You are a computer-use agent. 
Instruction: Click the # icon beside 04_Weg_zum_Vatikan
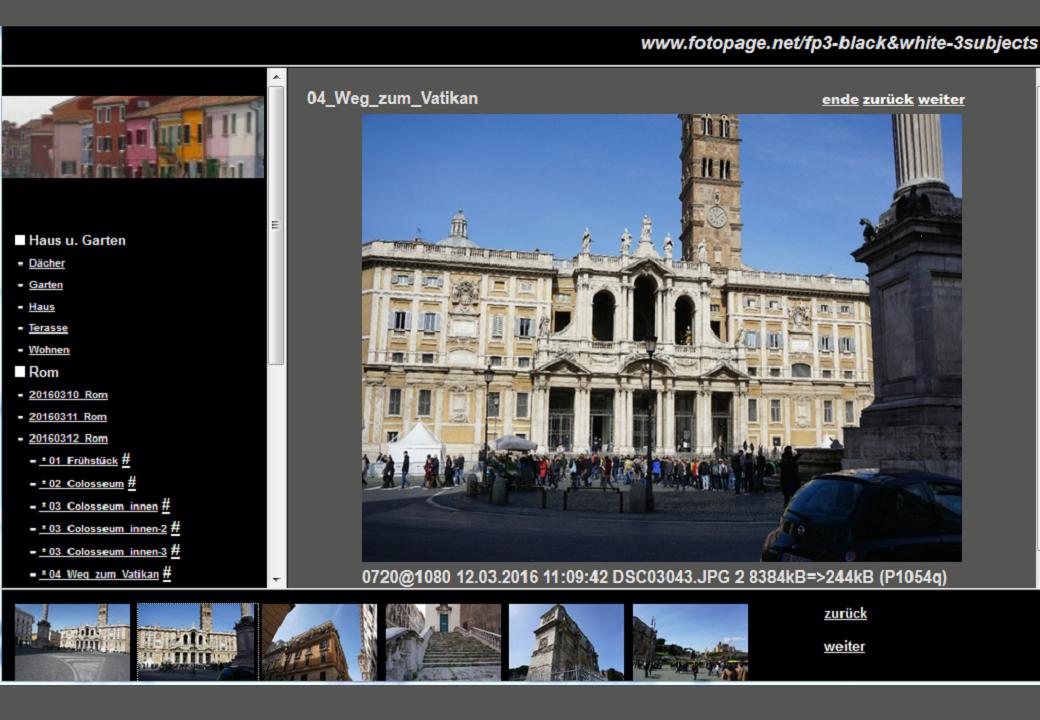[166, 573]
